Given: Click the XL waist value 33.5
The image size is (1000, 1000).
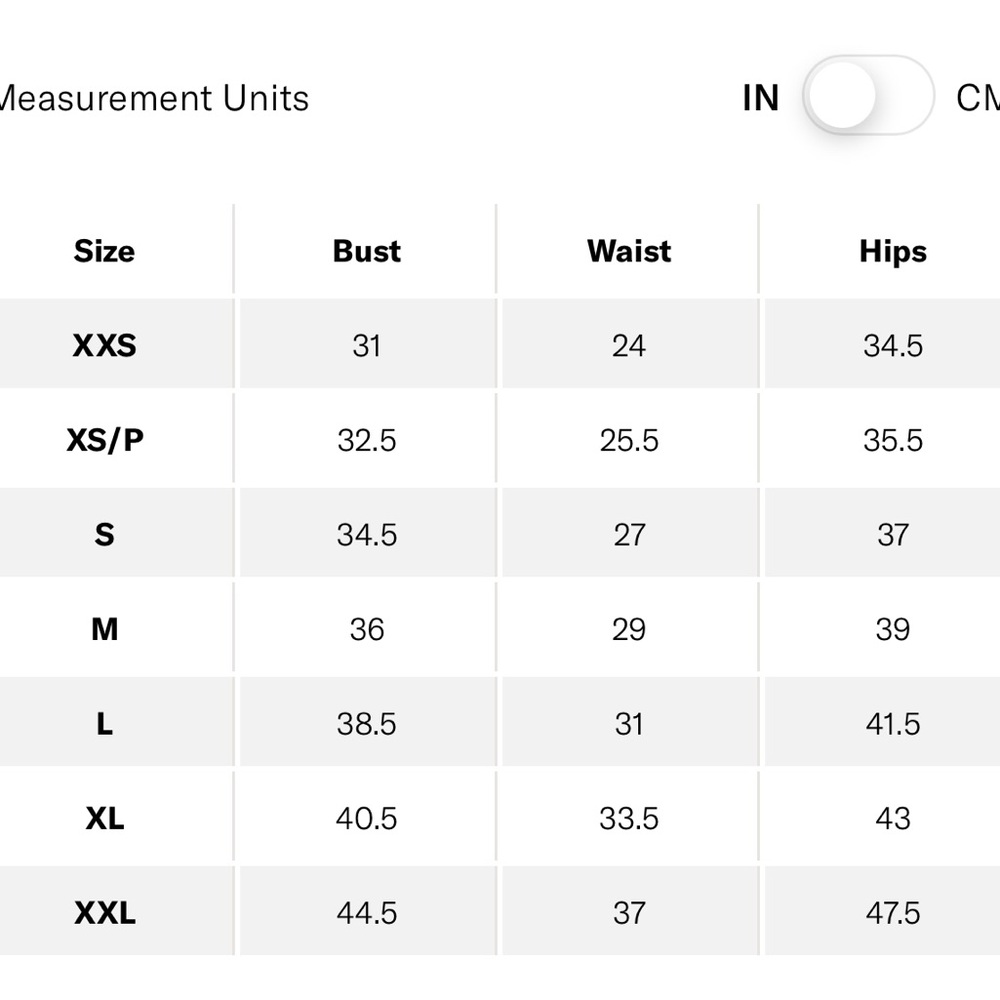Looking at the screenshot, I should point(629,818).
